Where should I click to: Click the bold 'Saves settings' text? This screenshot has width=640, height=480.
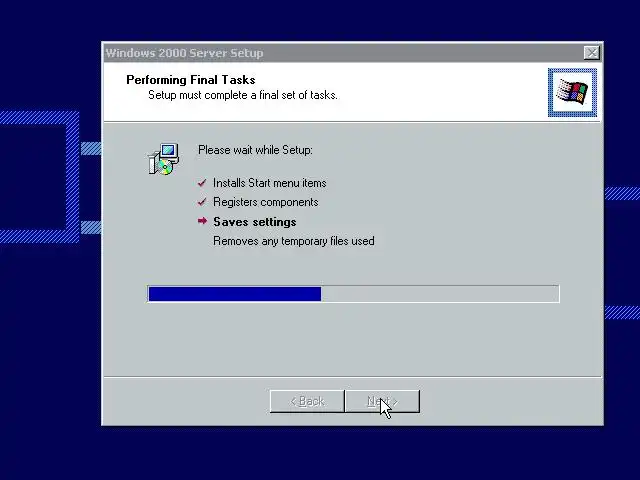coord(255,222)
